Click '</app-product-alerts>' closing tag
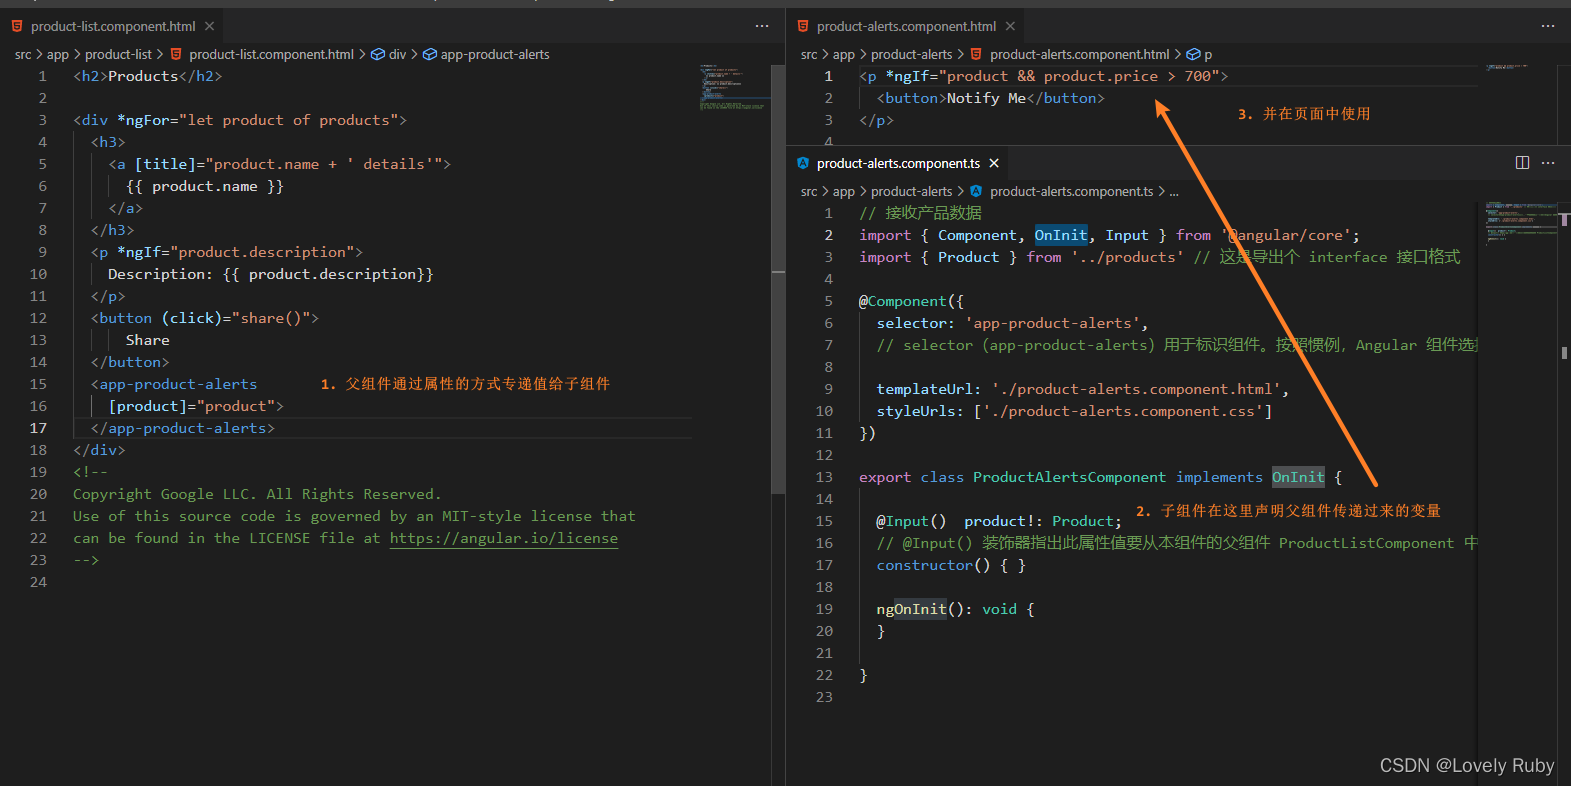 point(182,428)
